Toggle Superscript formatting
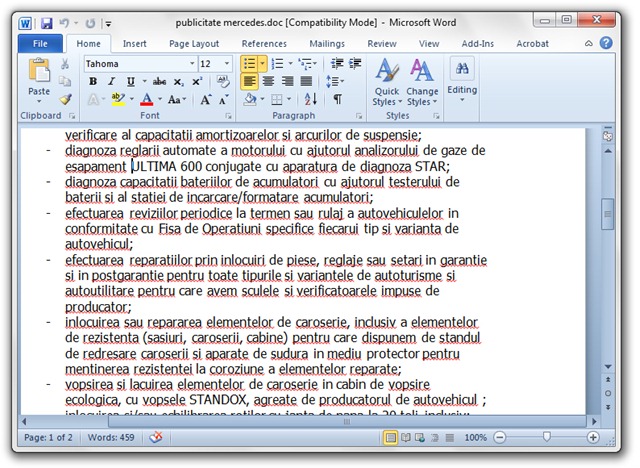The width and height of the screenshot is (640, 468). click(197, 81)
